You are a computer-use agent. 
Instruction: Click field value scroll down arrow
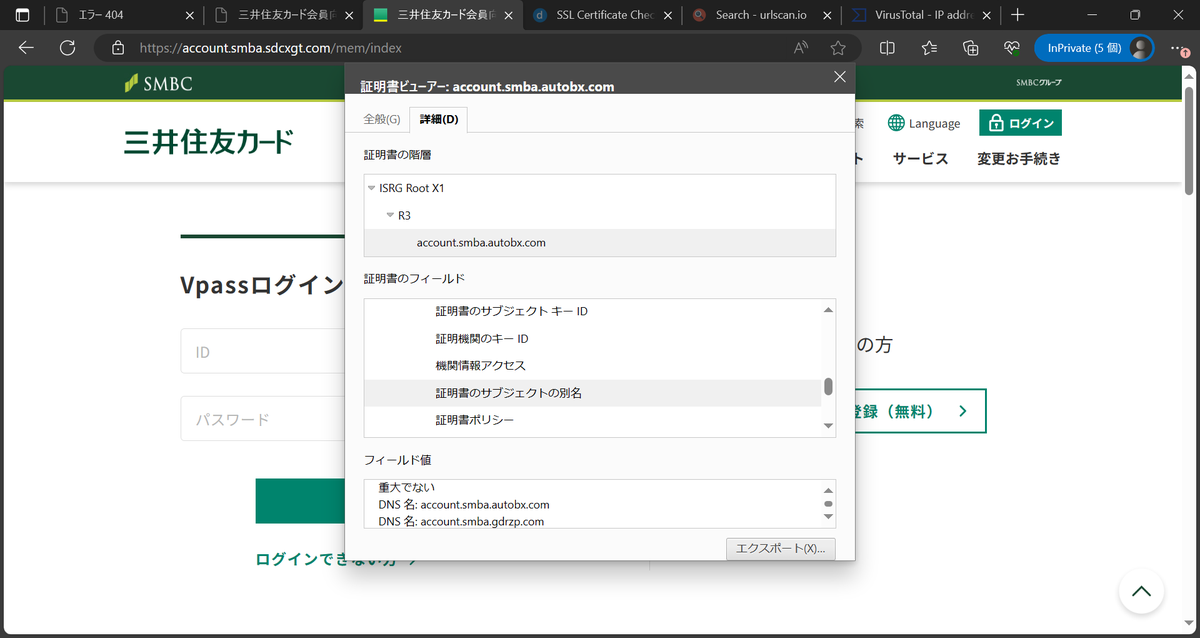(828, 518)
